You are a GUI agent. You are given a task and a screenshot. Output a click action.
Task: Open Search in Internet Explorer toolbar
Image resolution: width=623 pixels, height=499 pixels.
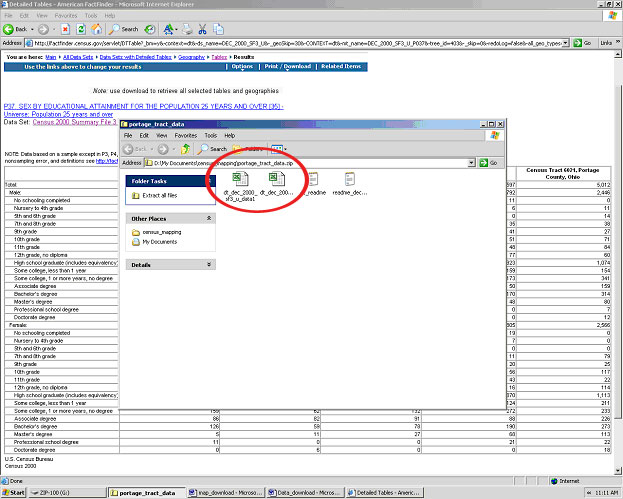coord(124,29)
